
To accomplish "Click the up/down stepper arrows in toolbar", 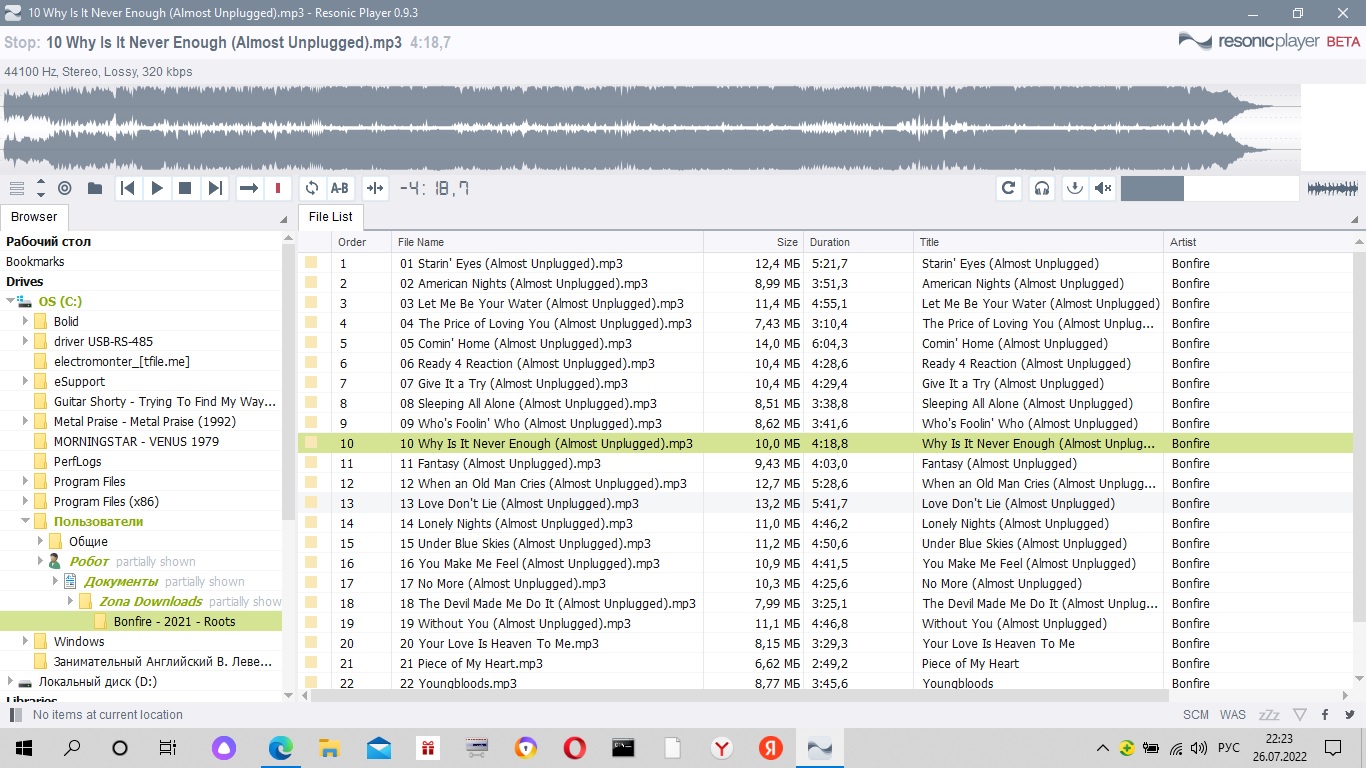I will [41, 188].
